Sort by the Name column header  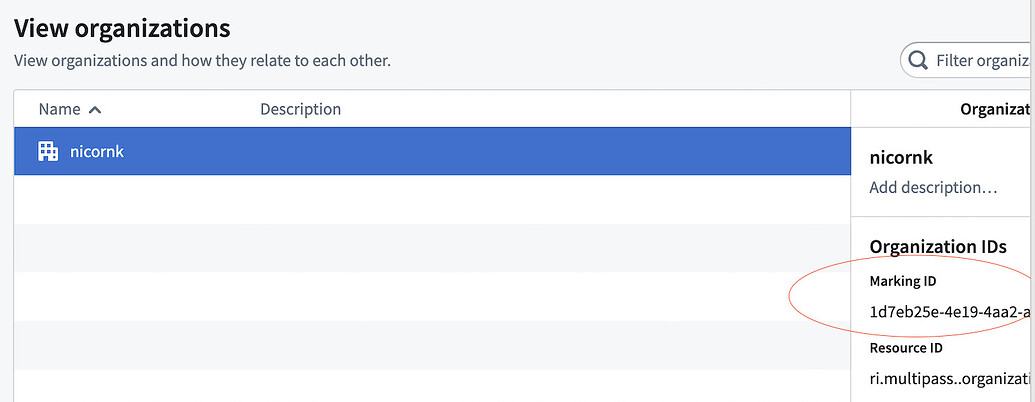59,109
